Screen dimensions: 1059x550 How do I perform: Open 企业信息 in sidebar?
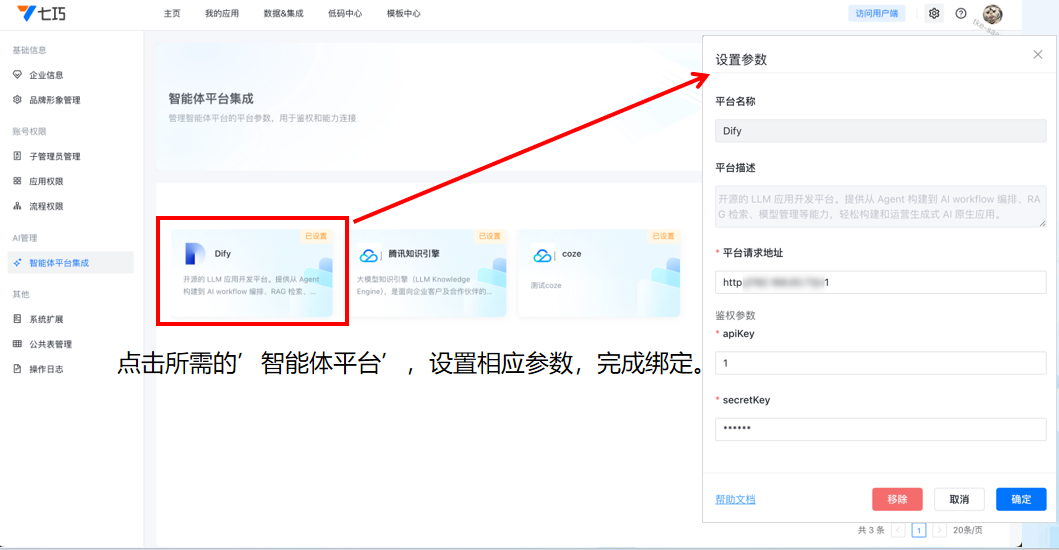(46, 75)
